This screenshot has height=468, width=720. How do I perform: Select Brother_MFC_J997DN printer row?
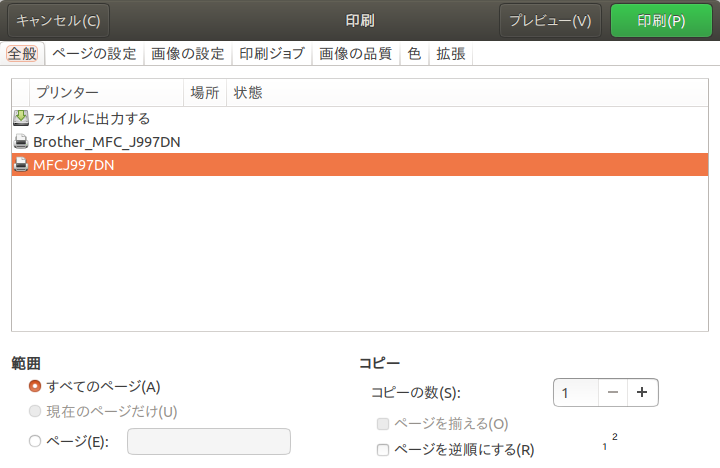(360, 141)
